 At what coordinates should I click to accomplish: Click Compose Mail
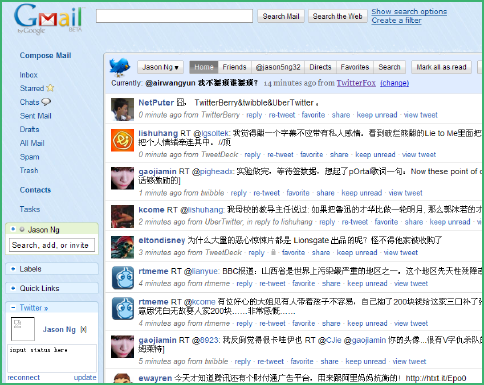[x=45, y=55]
